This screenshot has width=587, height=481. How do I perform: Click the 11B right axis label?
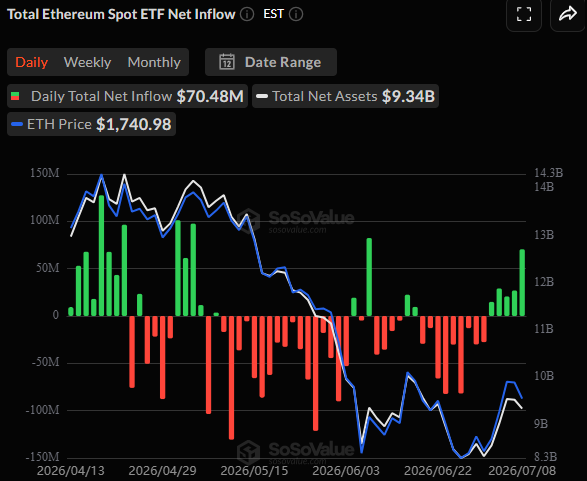click(544, 329)
